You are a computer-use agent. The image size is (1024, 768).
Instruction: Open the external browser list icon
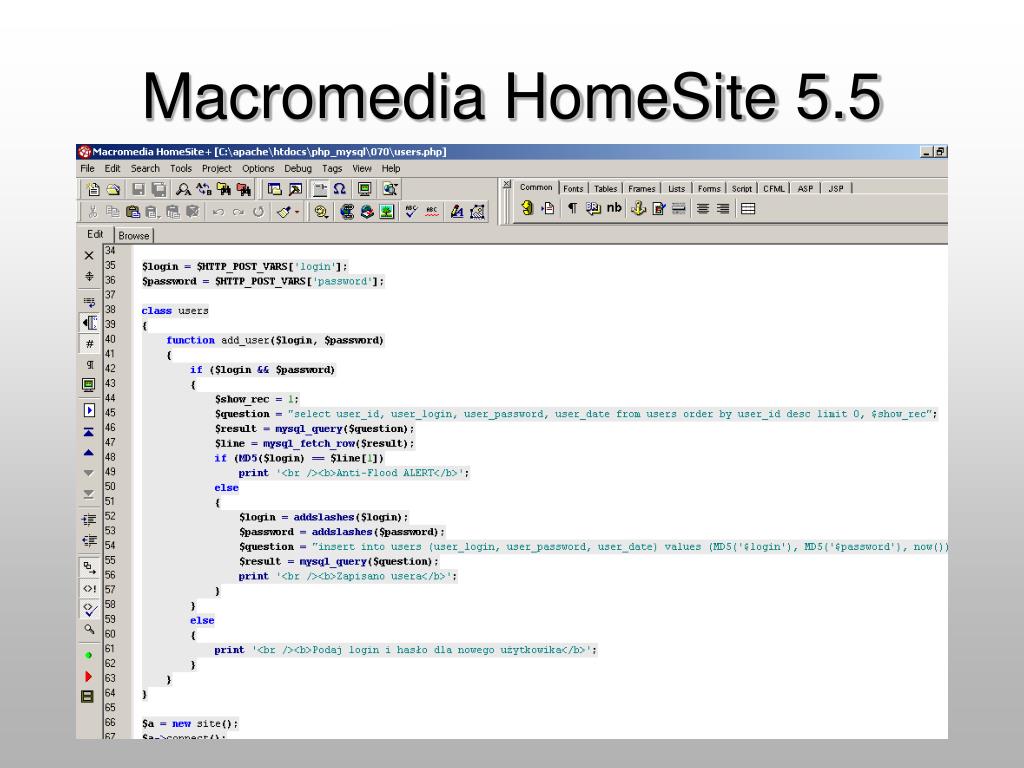[x=390, y=189]
